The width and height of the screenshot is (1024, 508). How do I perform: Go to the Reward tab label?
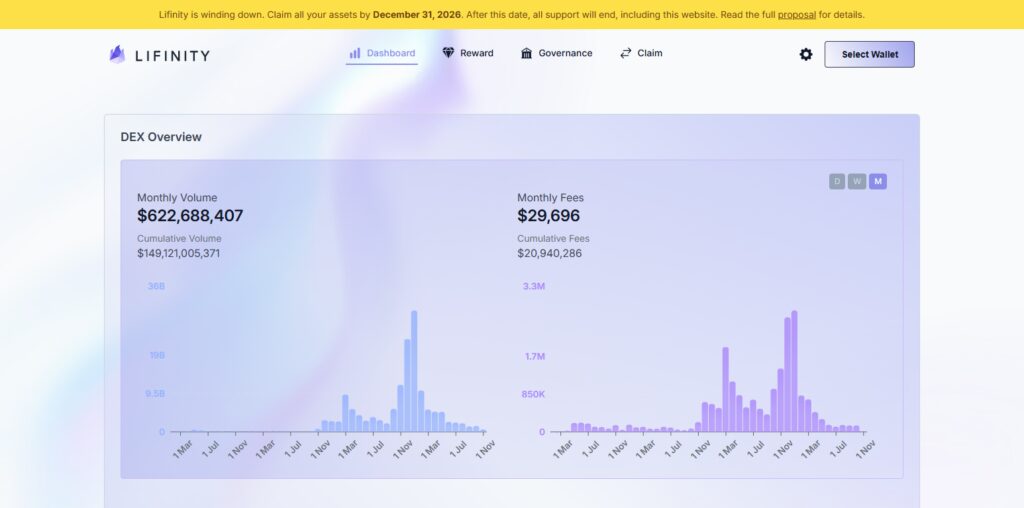[477, 53]
